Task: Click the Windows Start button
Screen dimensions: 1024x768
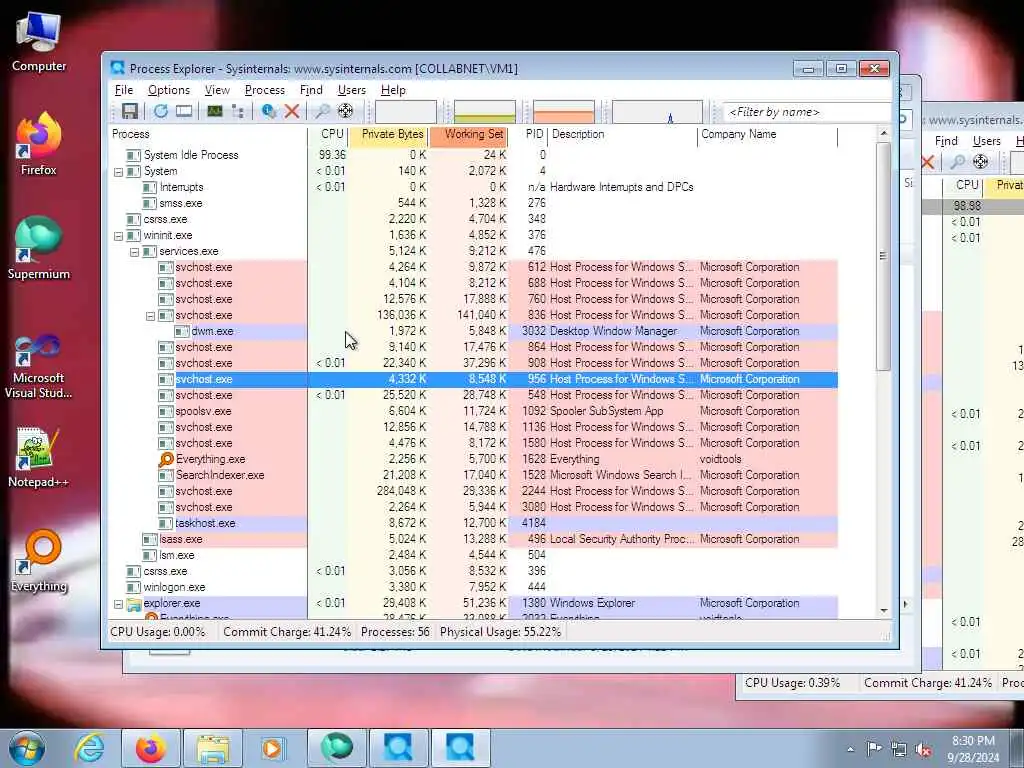Action: [x=27, y=748]
